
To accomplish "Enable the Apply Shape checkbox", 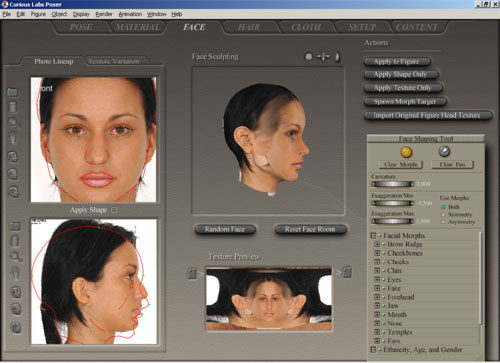I will [114, 210].
